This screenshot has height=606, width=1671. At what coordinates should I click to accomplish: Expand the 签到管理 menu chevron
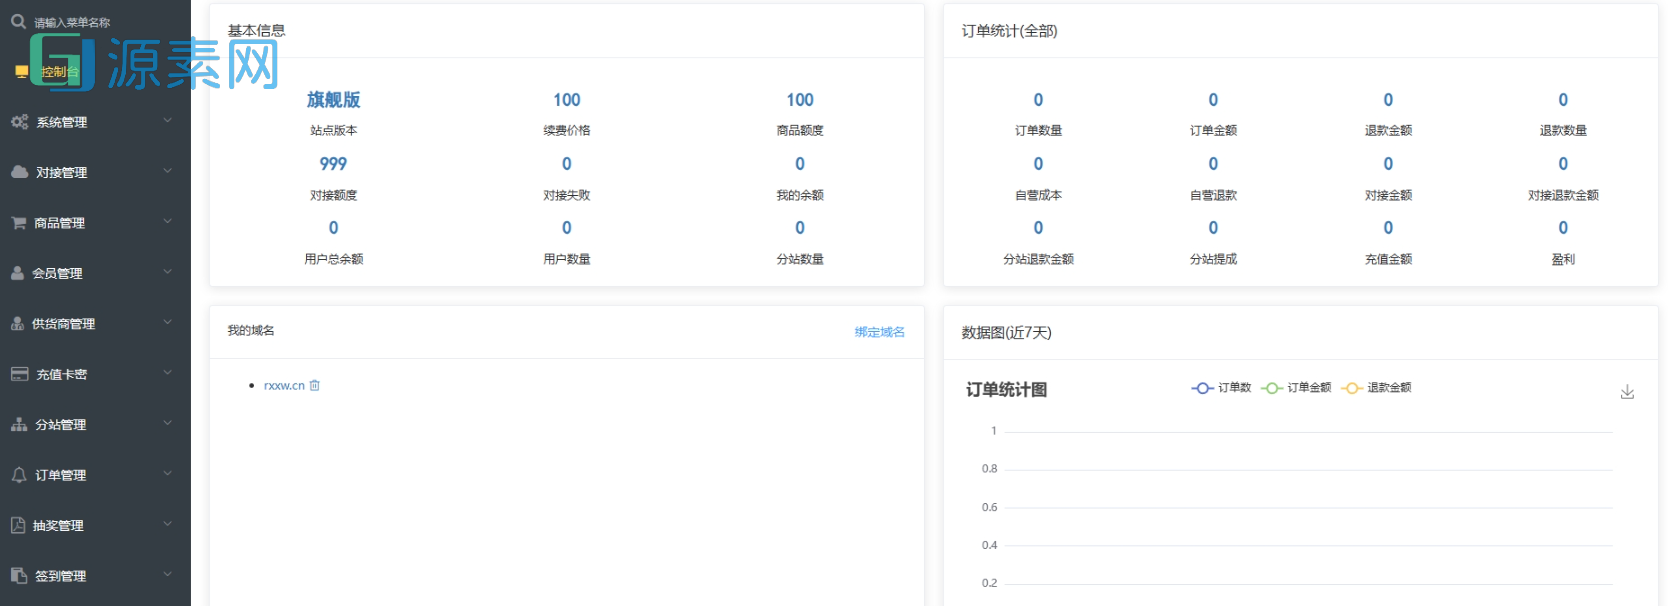[x=168, y=574]
